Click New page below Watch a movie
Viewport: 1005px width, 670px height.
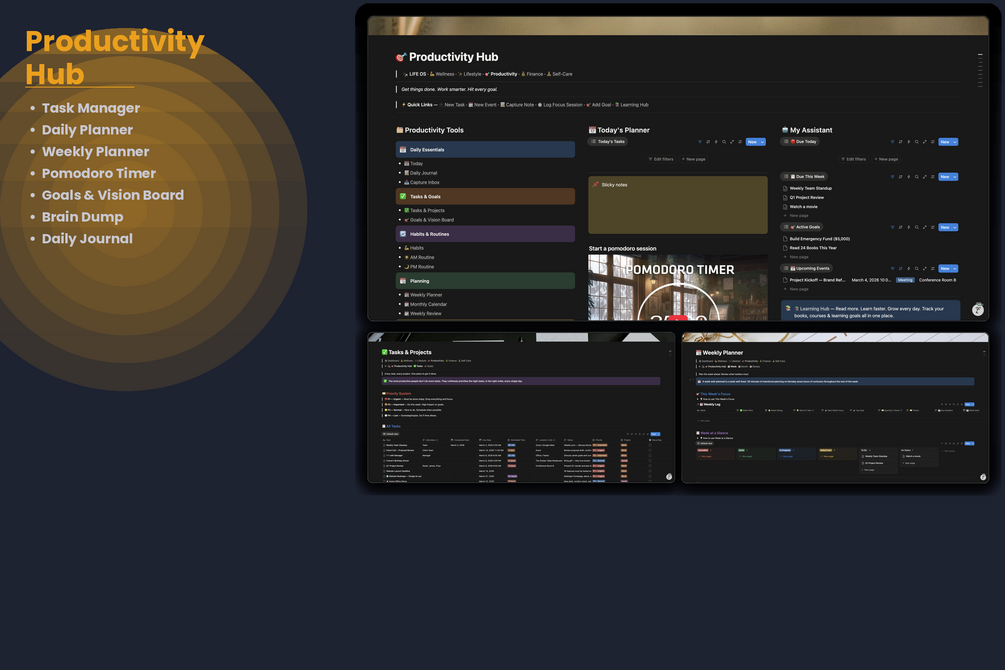click(x=795, y=216)
